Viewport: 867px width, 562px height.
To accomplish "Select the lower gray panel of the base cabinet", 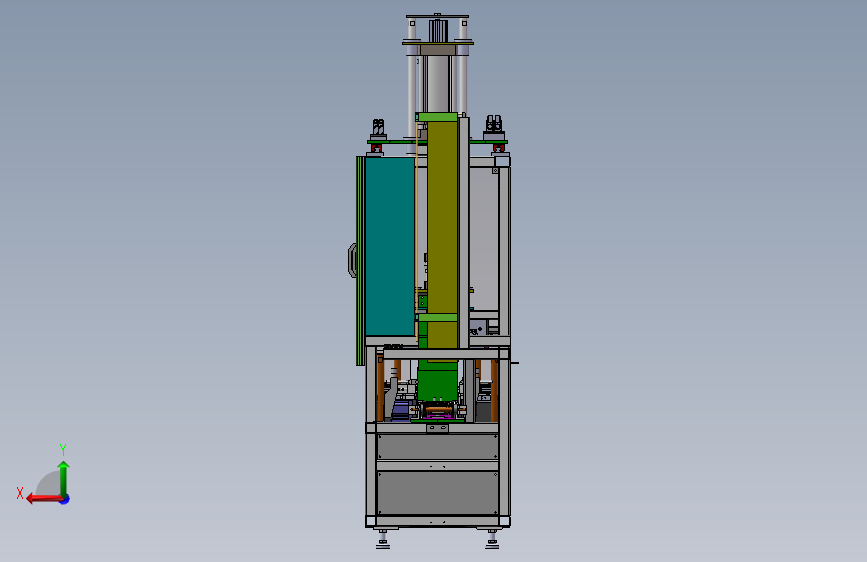I will click(438, 493).
